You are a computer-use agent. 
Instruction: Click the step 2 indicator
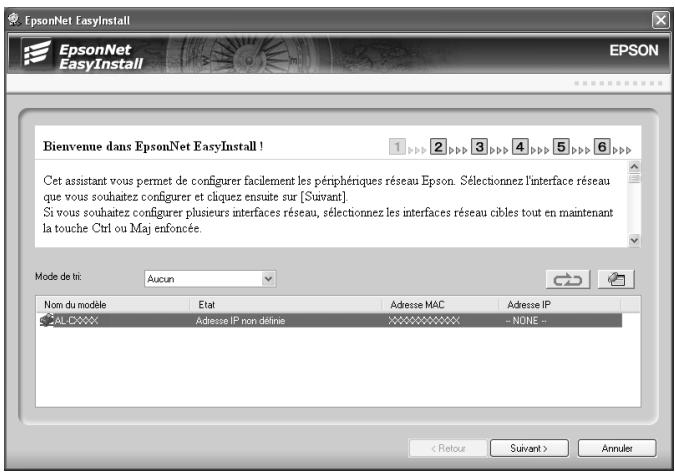[x=438, y=147]
